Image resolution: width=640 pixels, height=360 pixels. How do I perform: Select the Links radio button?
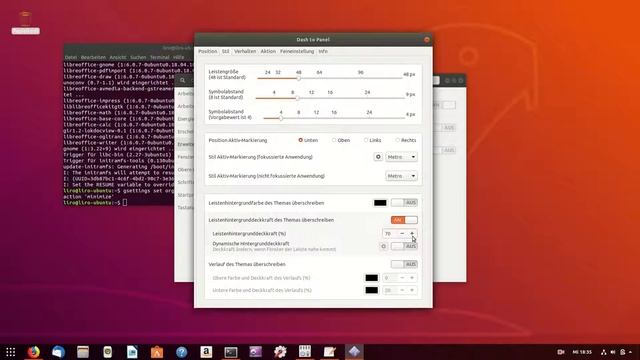point(366,140)
